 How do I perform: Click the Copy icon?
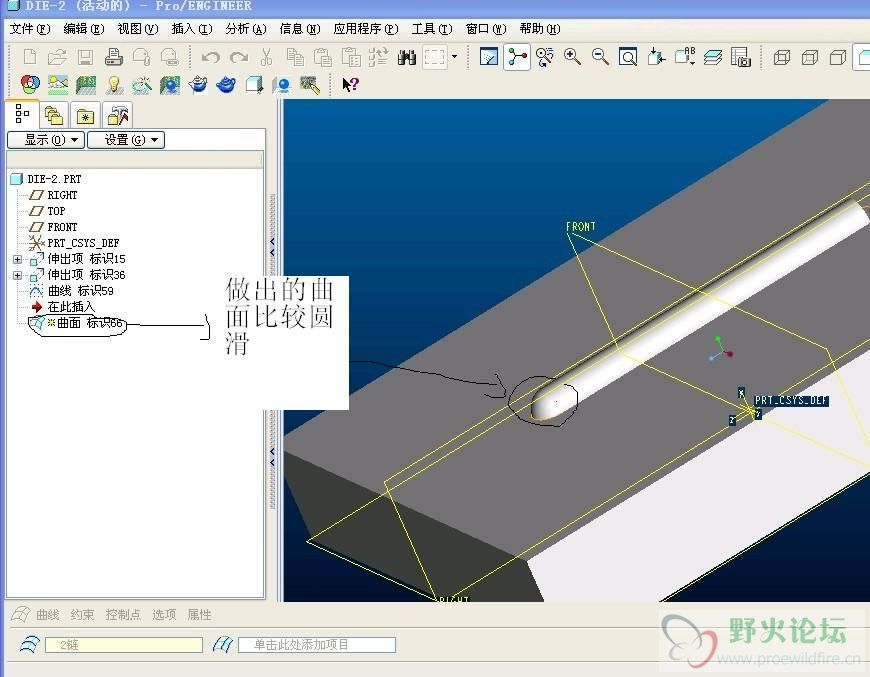point(295,57)
